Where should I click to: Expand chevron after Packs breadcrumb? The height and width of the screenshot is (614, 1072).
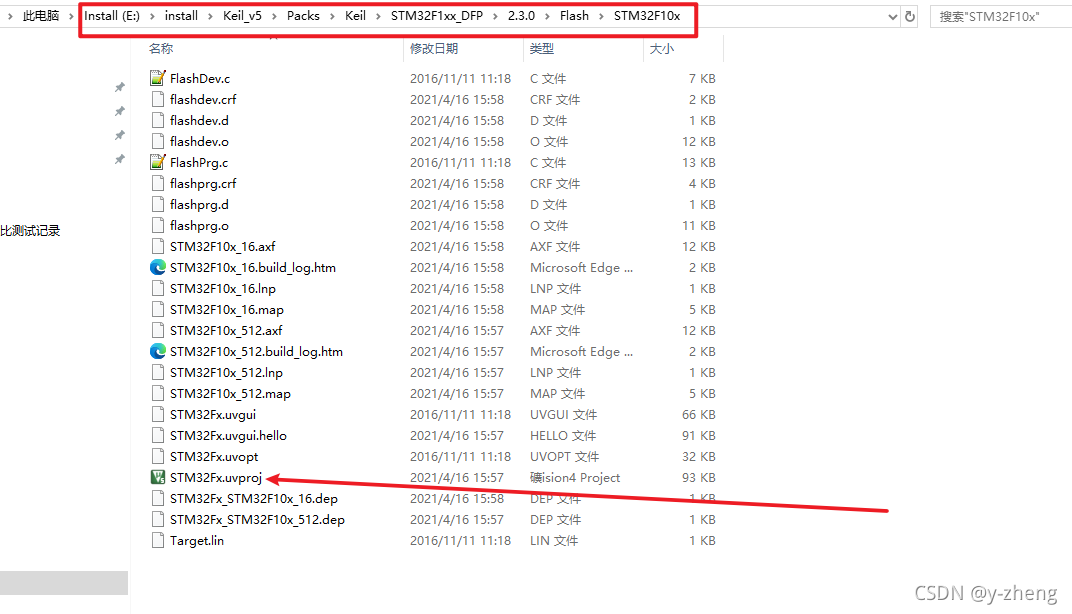click(x=332, y=16)
